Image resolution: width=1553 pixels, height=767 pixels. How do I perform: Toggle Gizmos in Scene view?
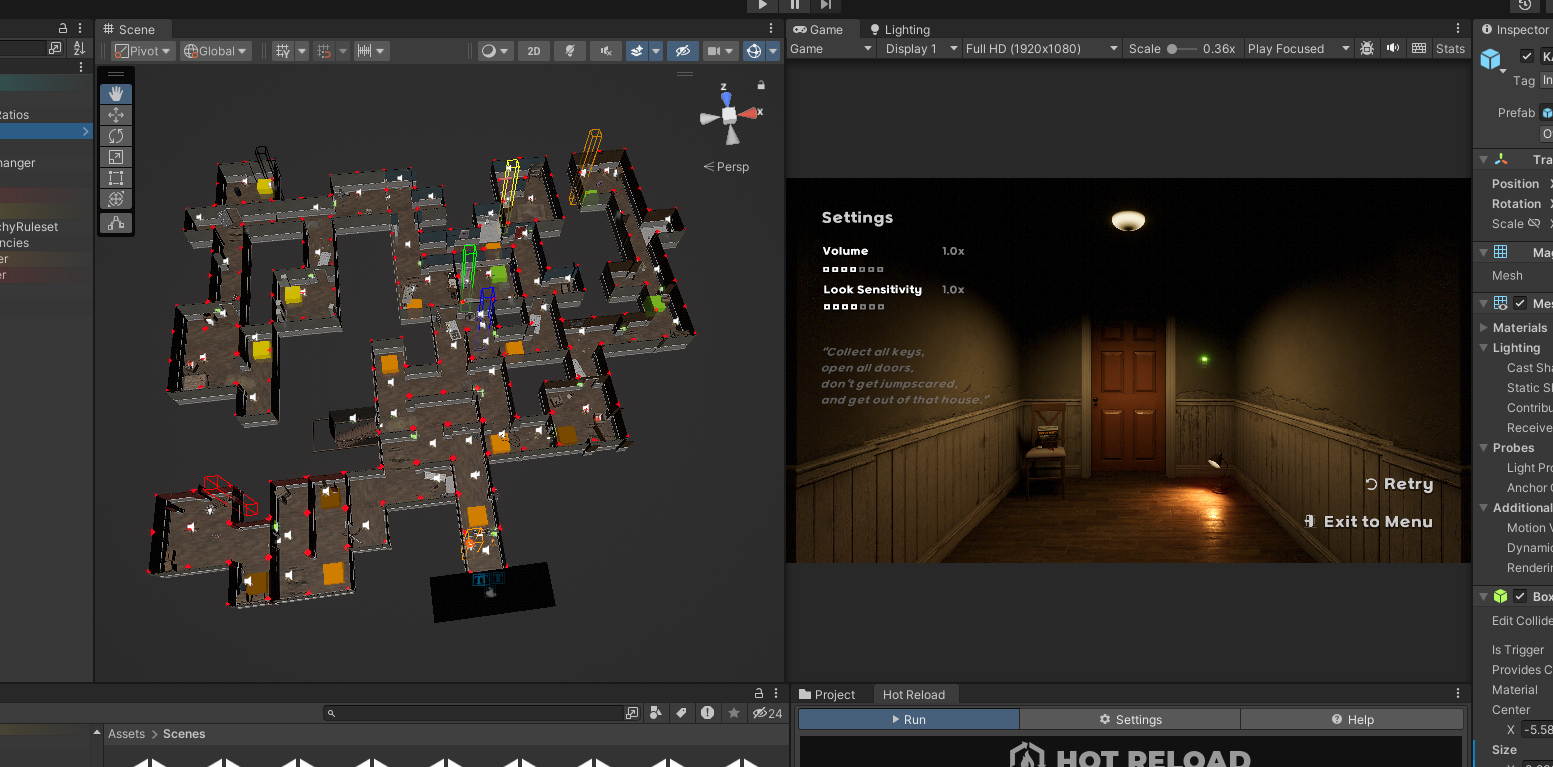pos(754,51)
